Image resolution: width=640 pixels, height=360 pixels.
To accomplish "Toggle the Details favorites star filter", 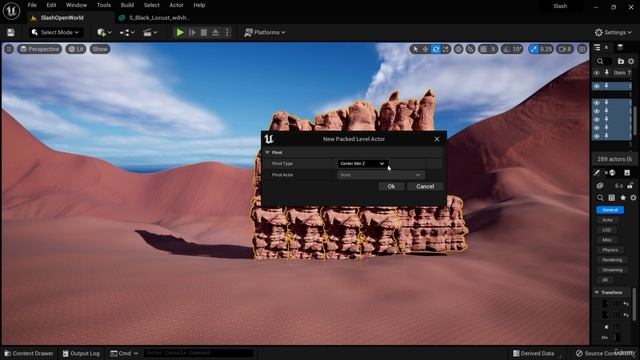I will (623, 198).
